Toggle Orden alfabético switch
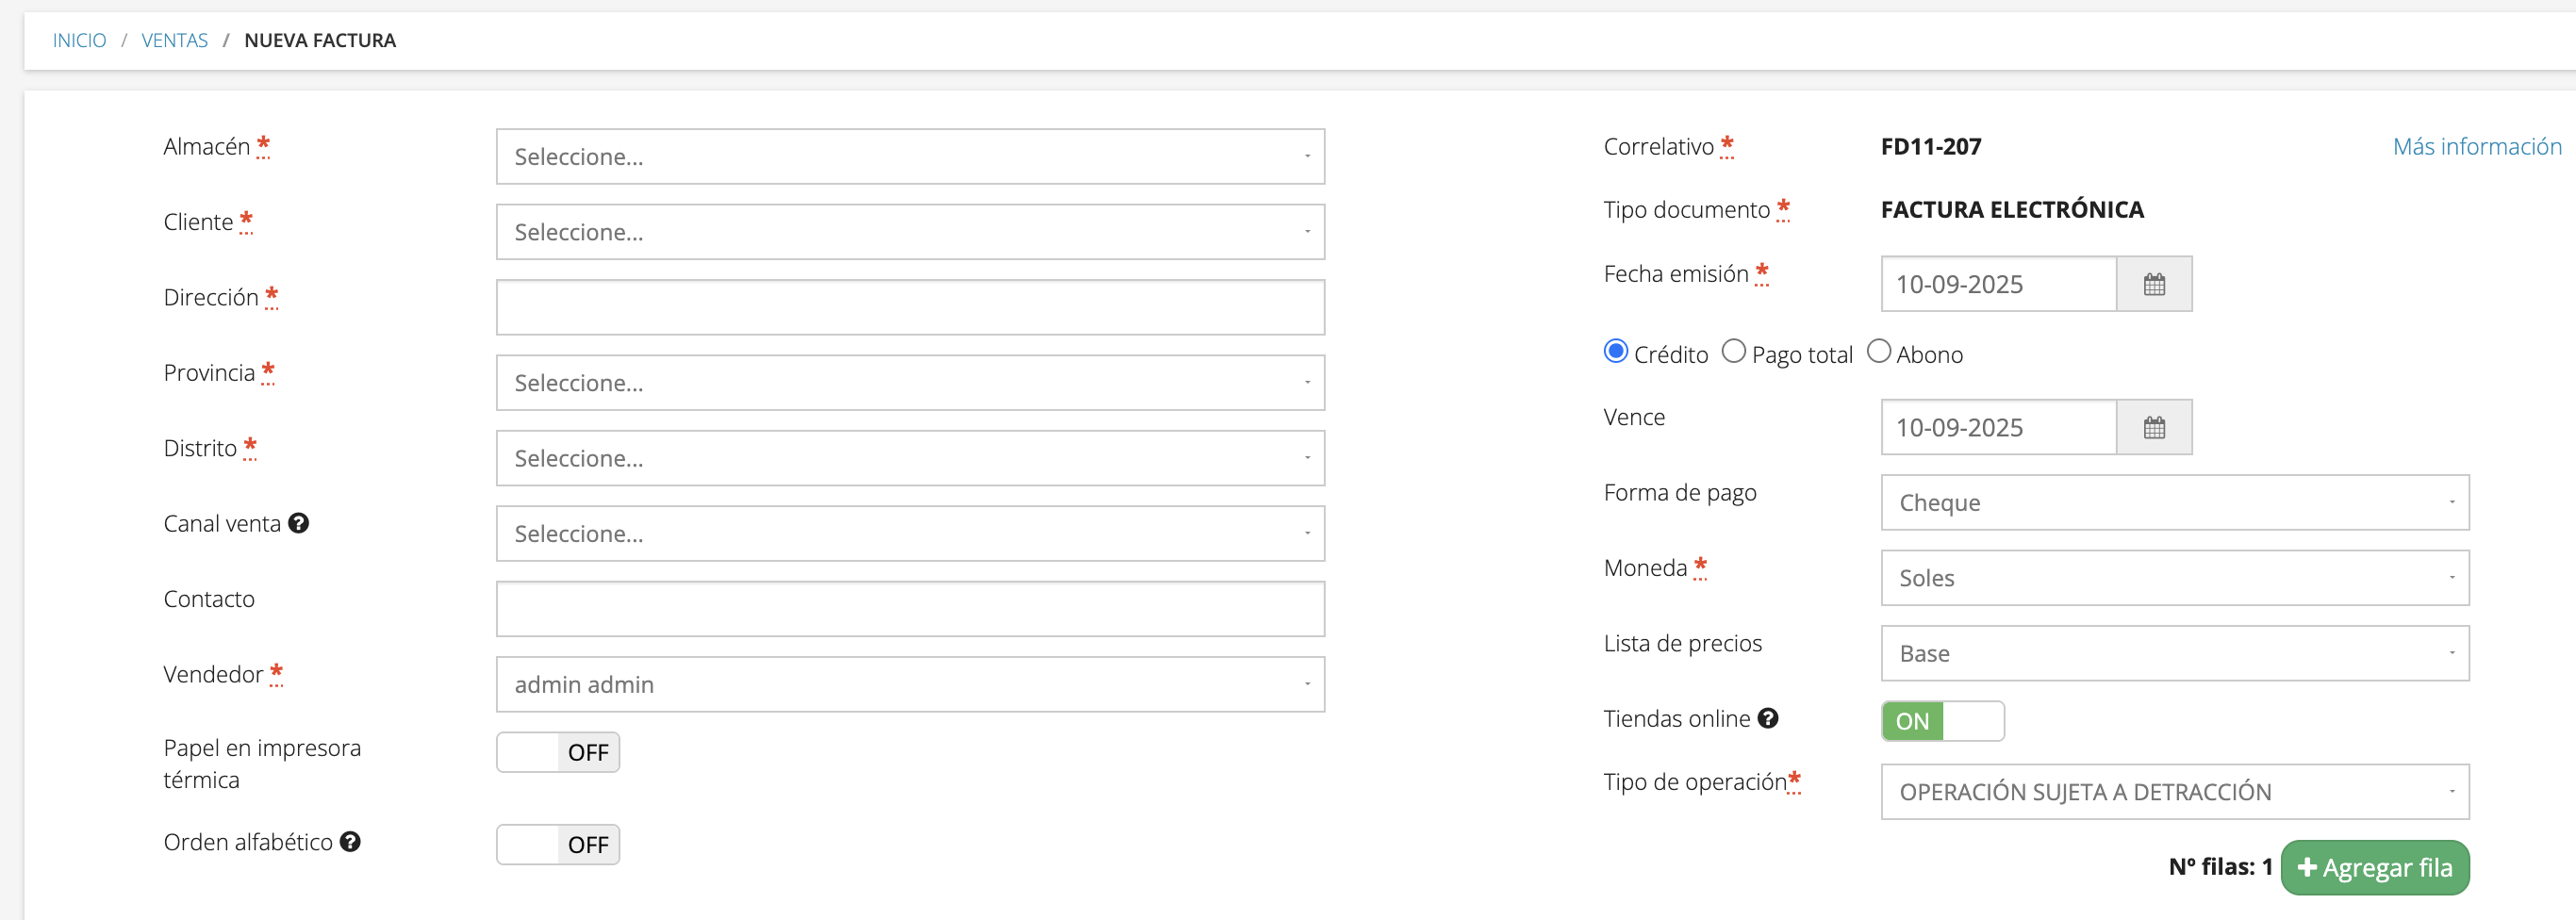The width and height of the screenshot is (2576, 920). pos(558,845)
